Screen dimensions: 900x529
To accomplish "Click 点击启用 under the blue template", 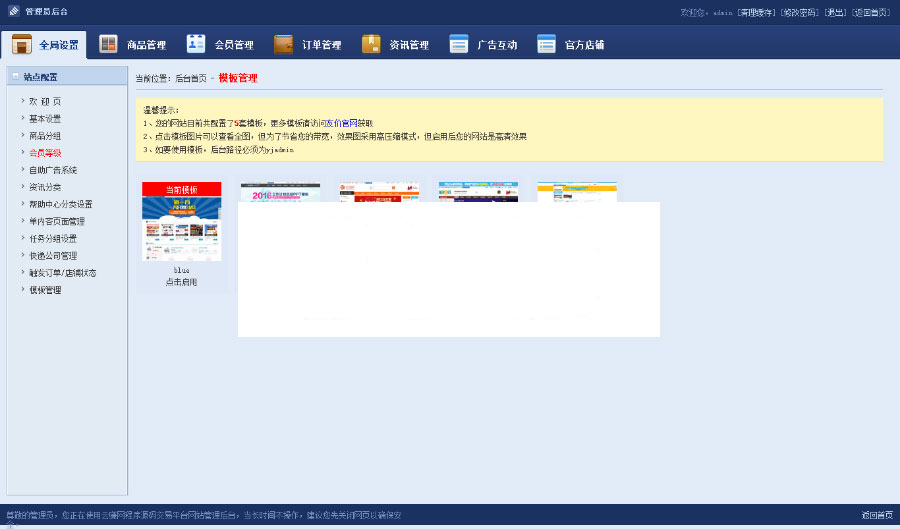I will (x=181, y=282).
